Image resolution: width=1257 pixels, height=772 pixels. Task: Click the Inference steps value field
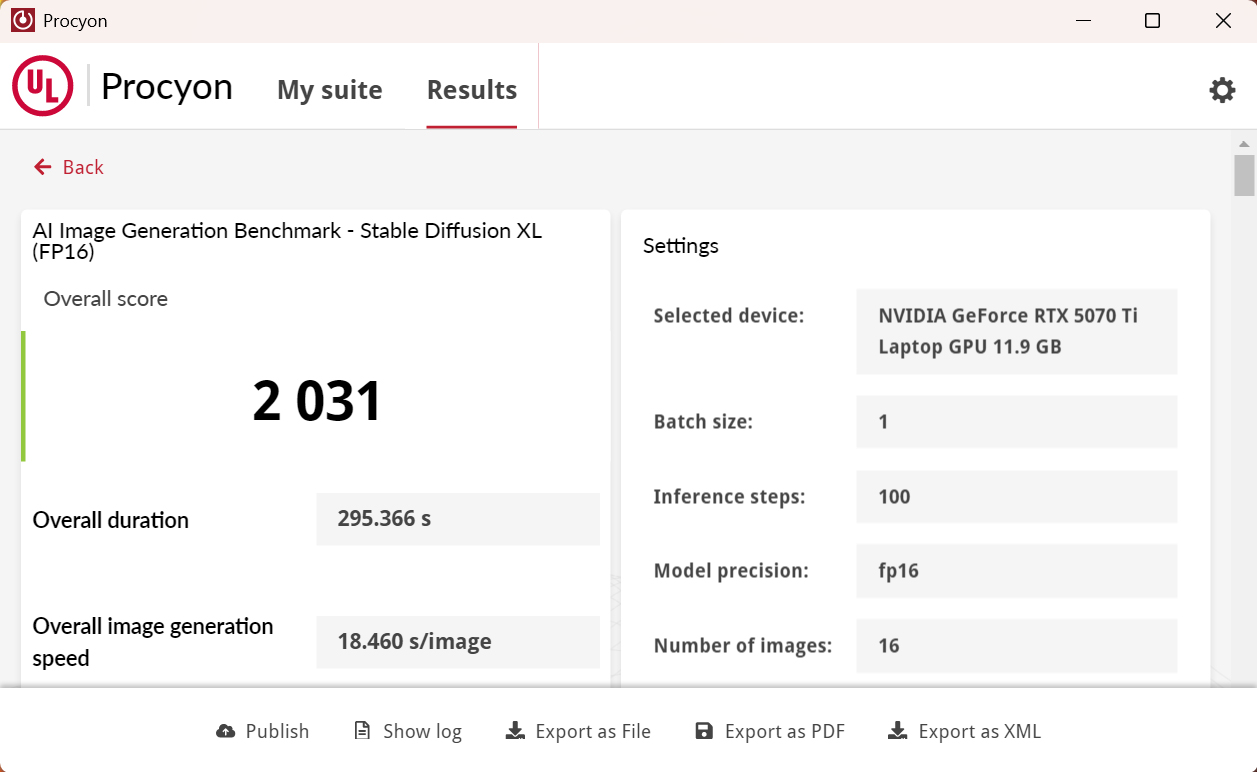[1016, 496]
